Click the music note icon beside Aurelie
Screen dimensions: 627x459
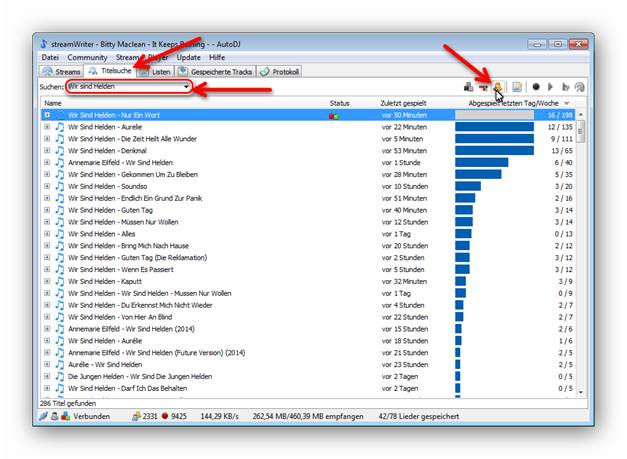(x=60, y=127)
